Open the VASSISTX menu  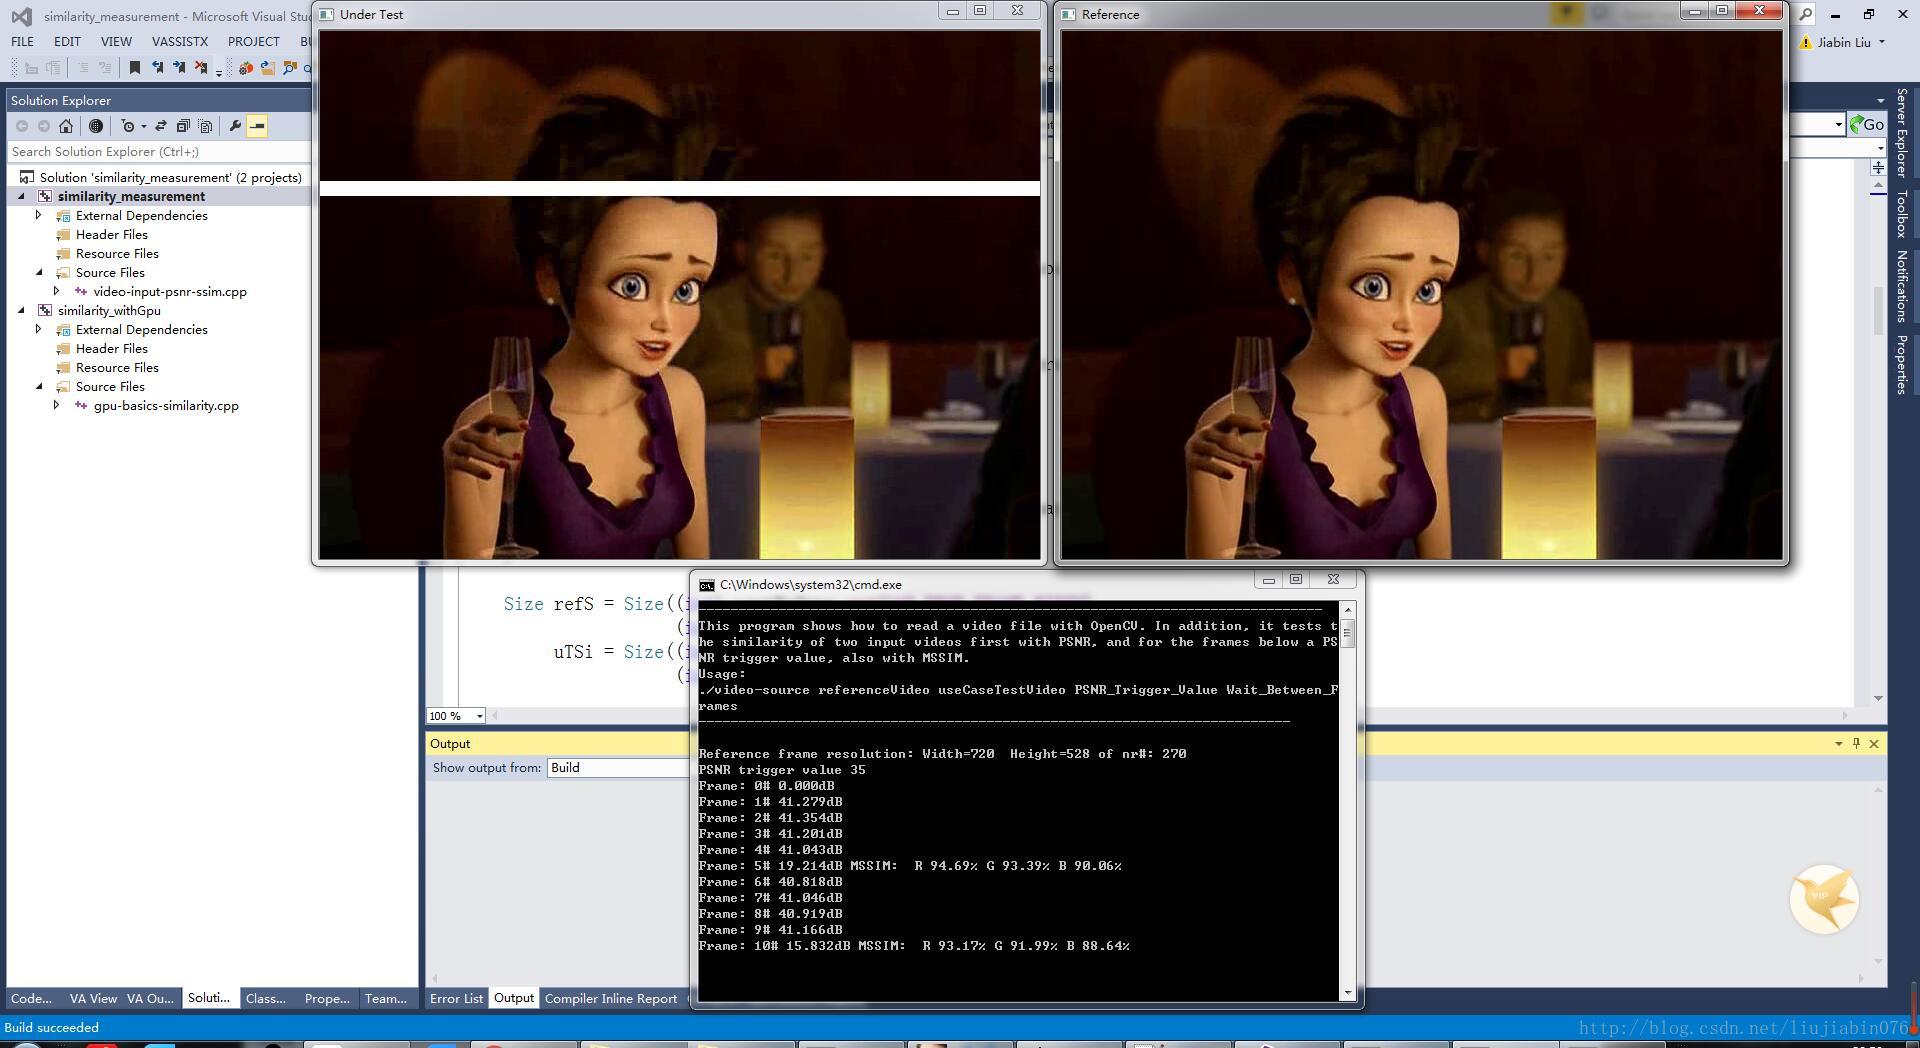[180, 42]
